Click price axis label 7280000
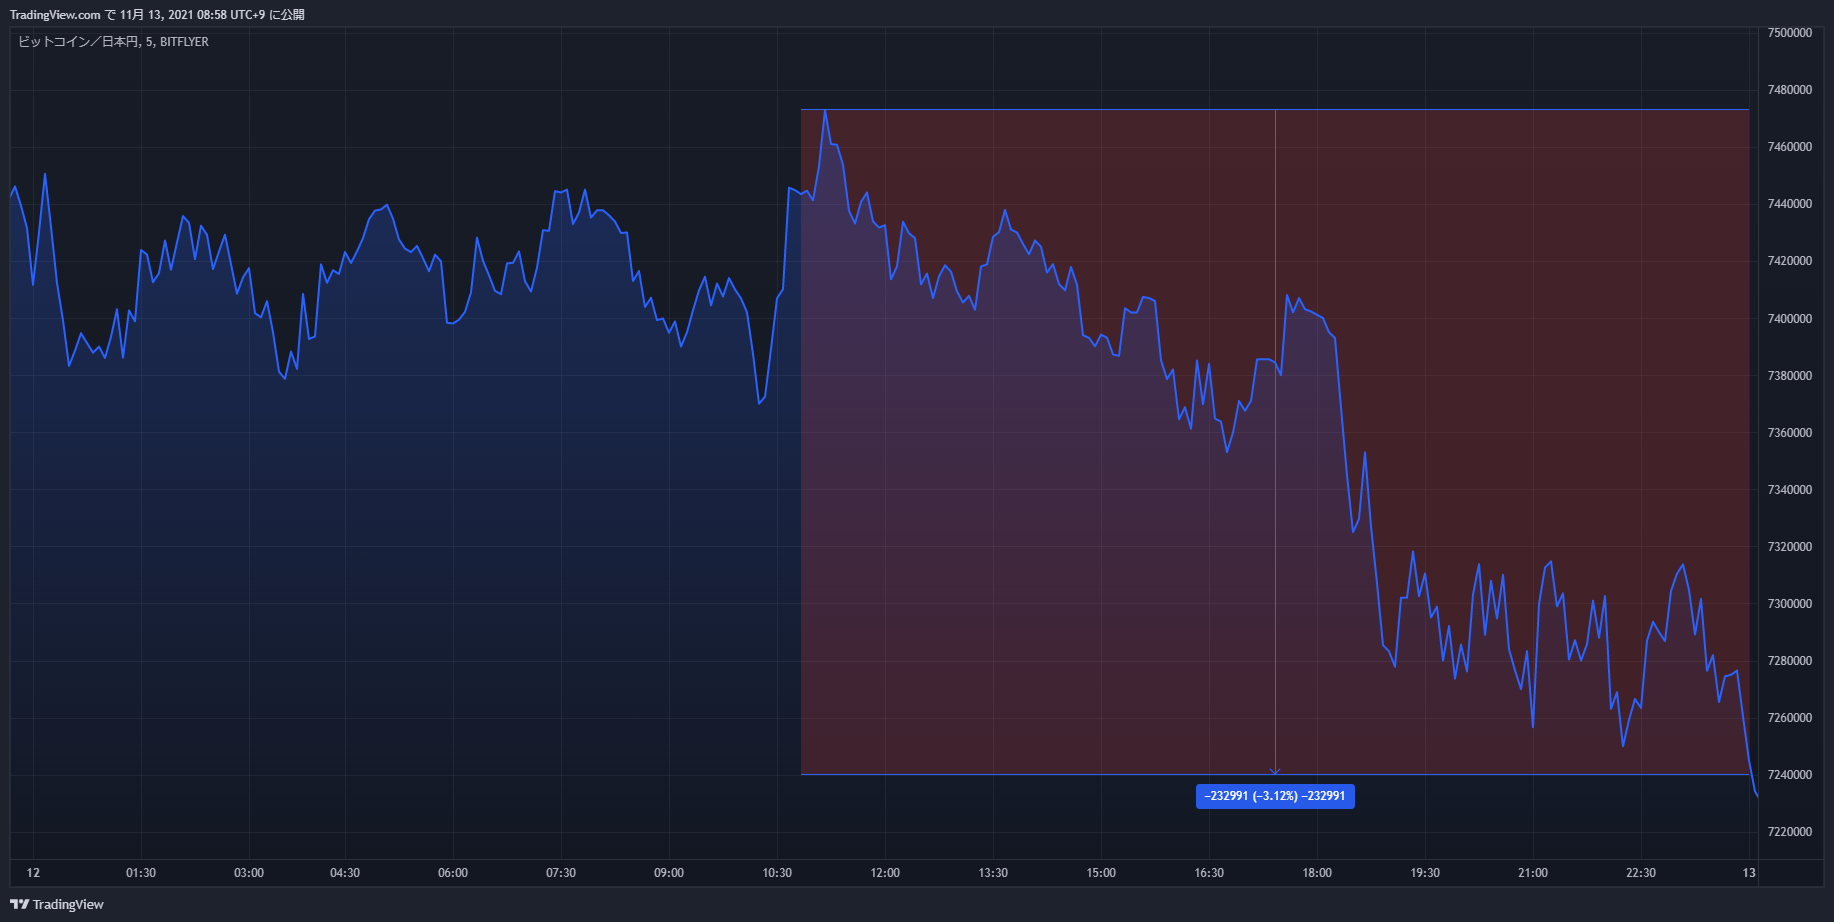This screenshot has width=1834, height=922. [x=1790, y=661]
